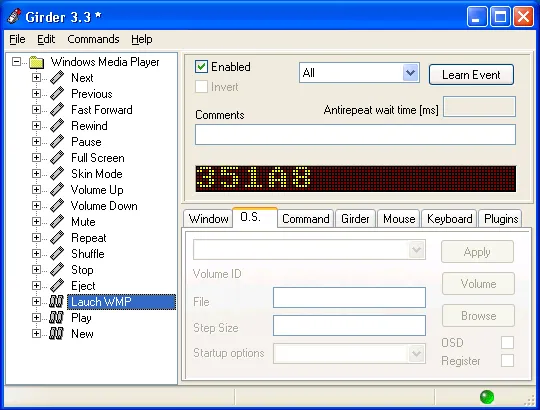Expand the Fast Forward command node

point(36,110)
